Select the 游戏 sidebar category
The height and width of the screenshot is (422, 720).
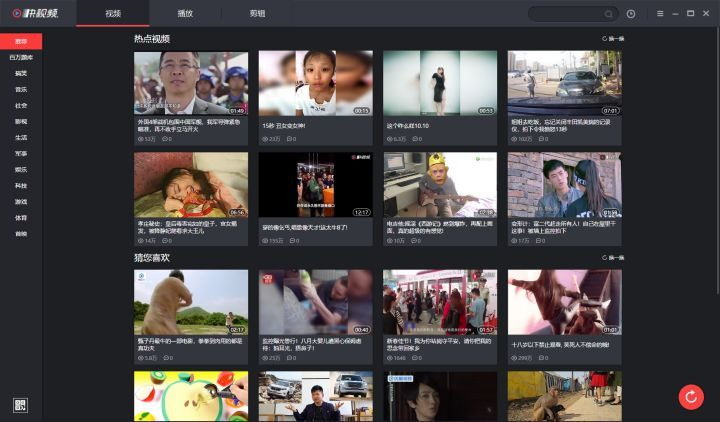point(21,202)
